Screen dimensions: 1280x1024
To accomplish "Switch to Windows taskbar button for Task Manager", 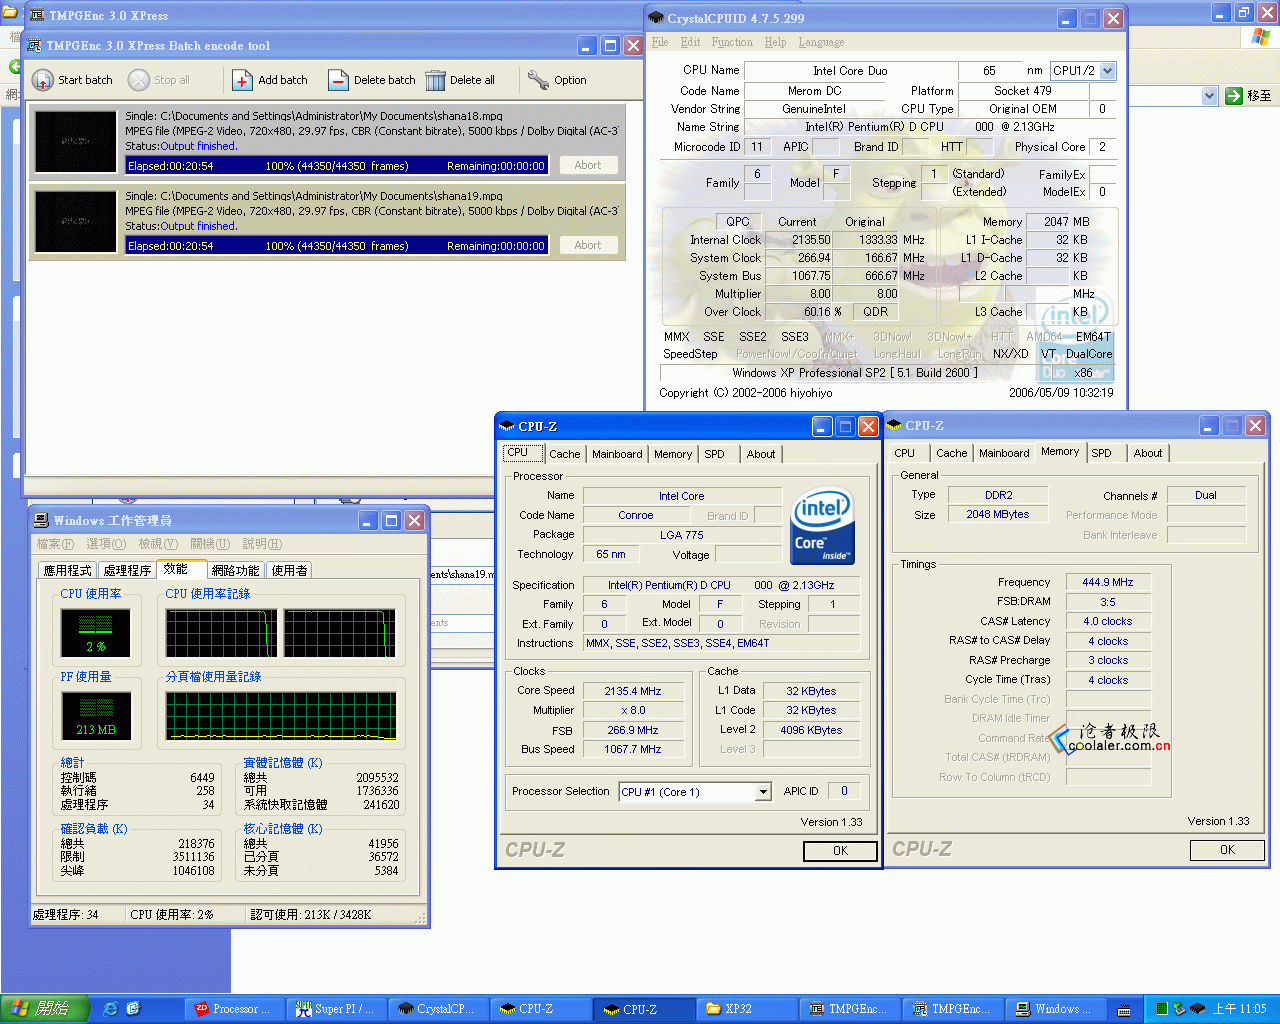I will [1055, 1009].
